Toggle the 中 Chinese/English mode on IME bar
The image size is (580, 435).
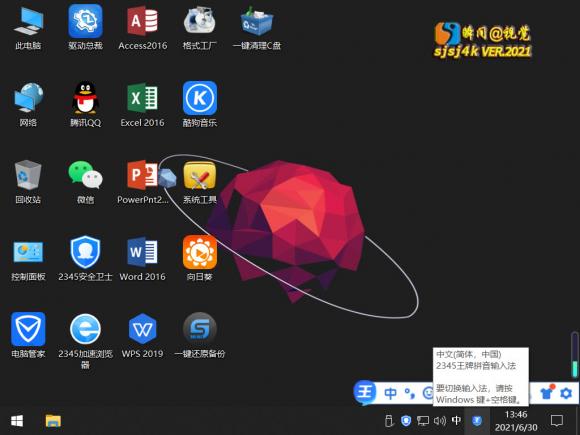(390, 393)
